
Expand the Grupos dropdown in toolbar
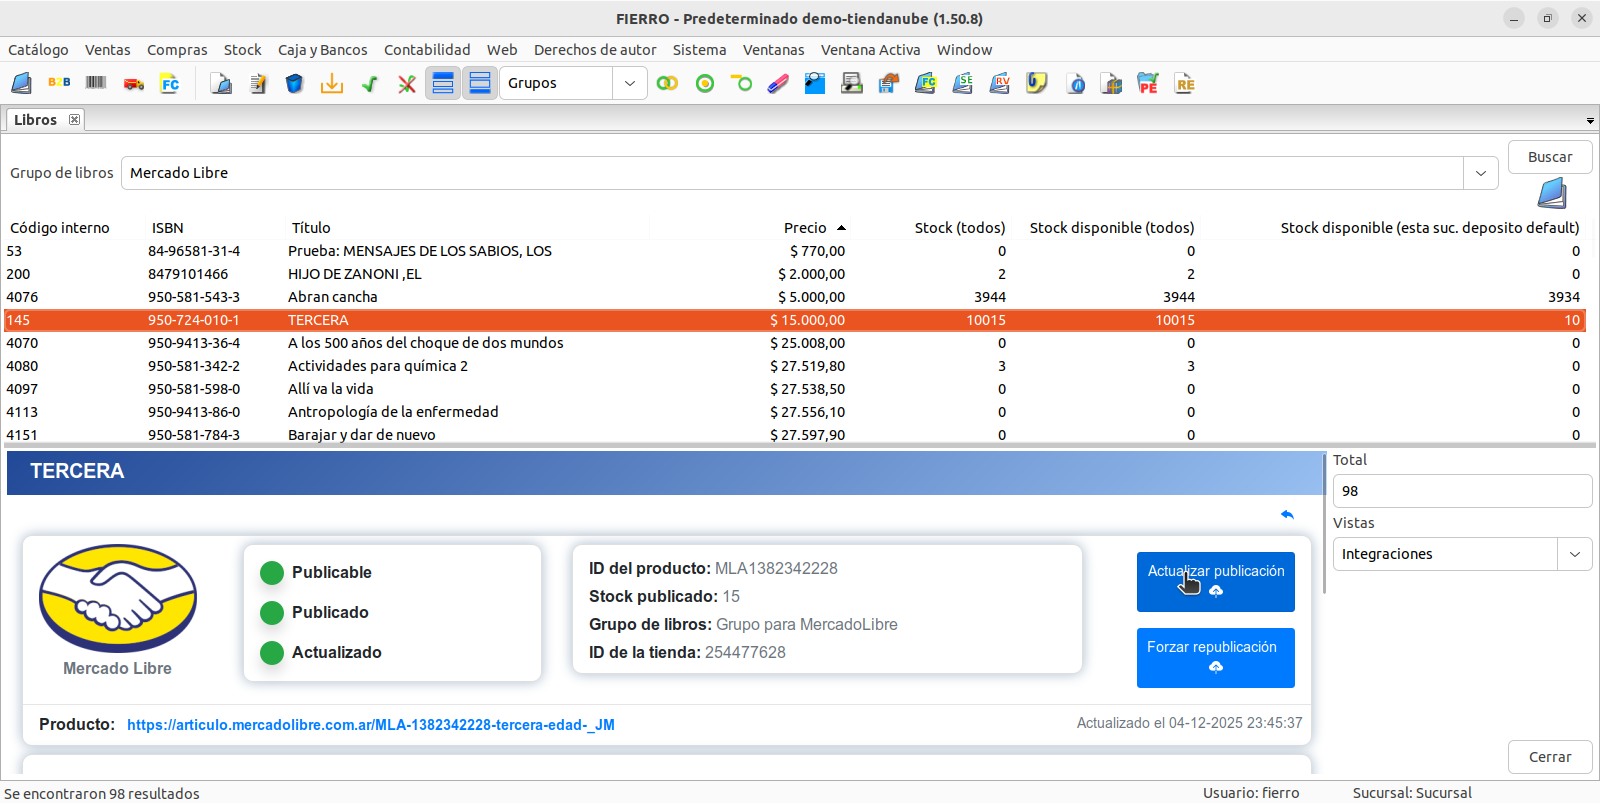pyautogui.click(x=629, y=84)
